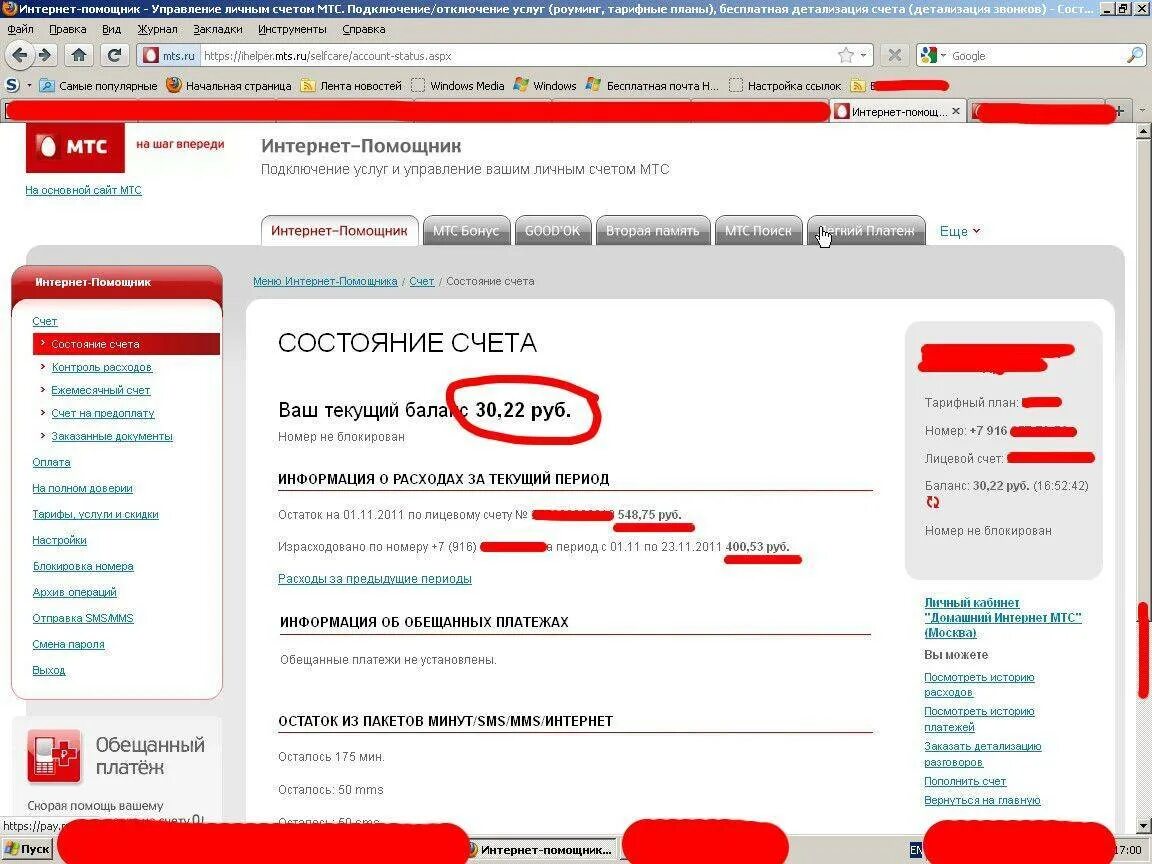
Task: Open the tab list dropdown arrow
Action: coord(1142,111)
